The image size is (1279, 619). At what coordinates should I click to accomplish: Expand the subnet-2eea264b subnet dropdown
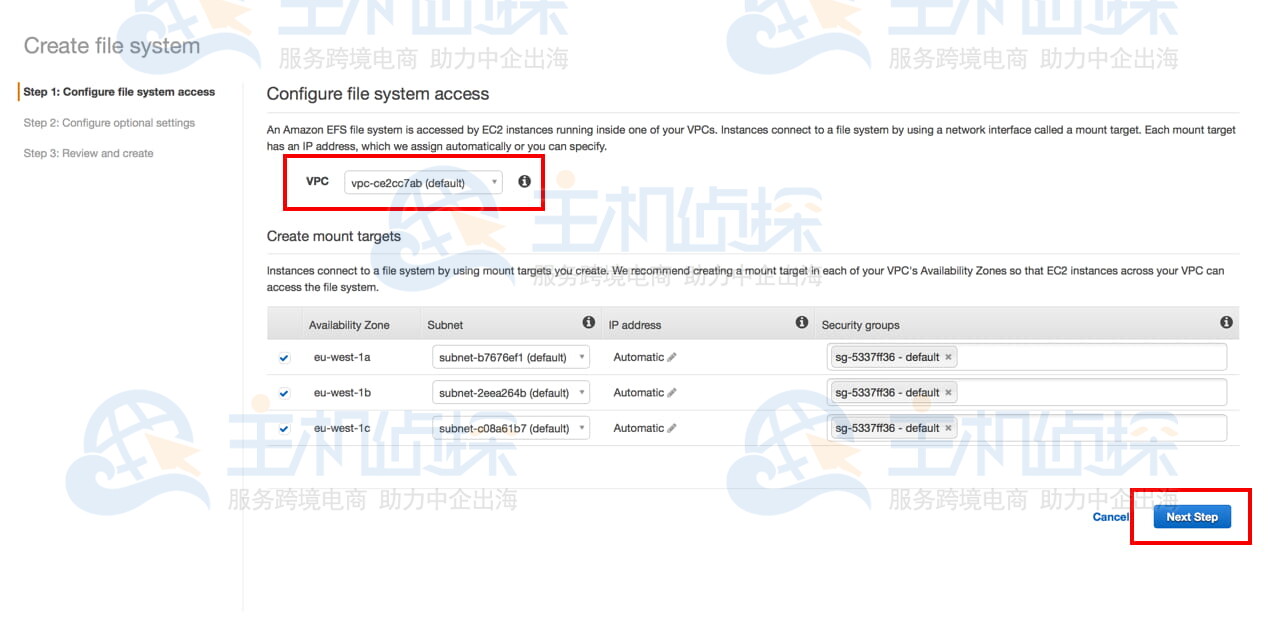(510, 393)
